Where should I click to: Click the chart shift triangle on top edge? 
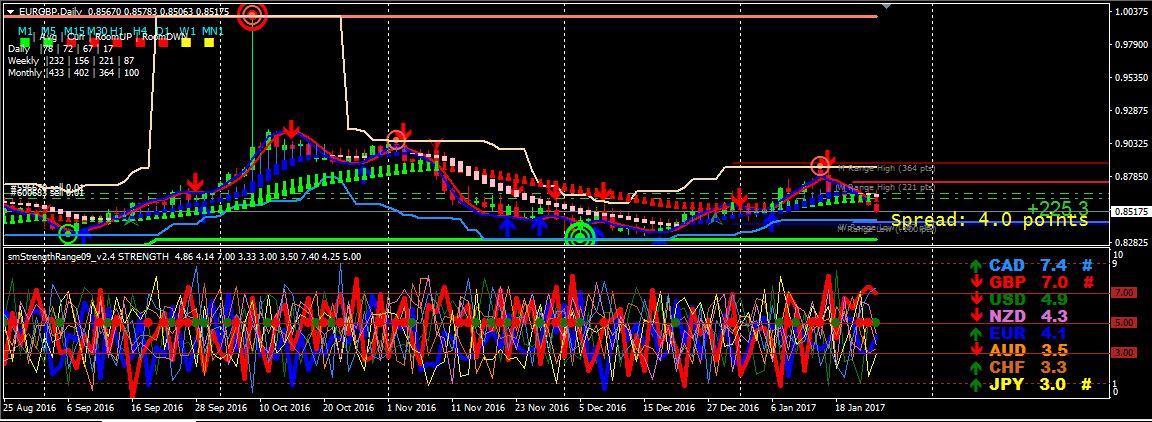(x=887, y=6)
